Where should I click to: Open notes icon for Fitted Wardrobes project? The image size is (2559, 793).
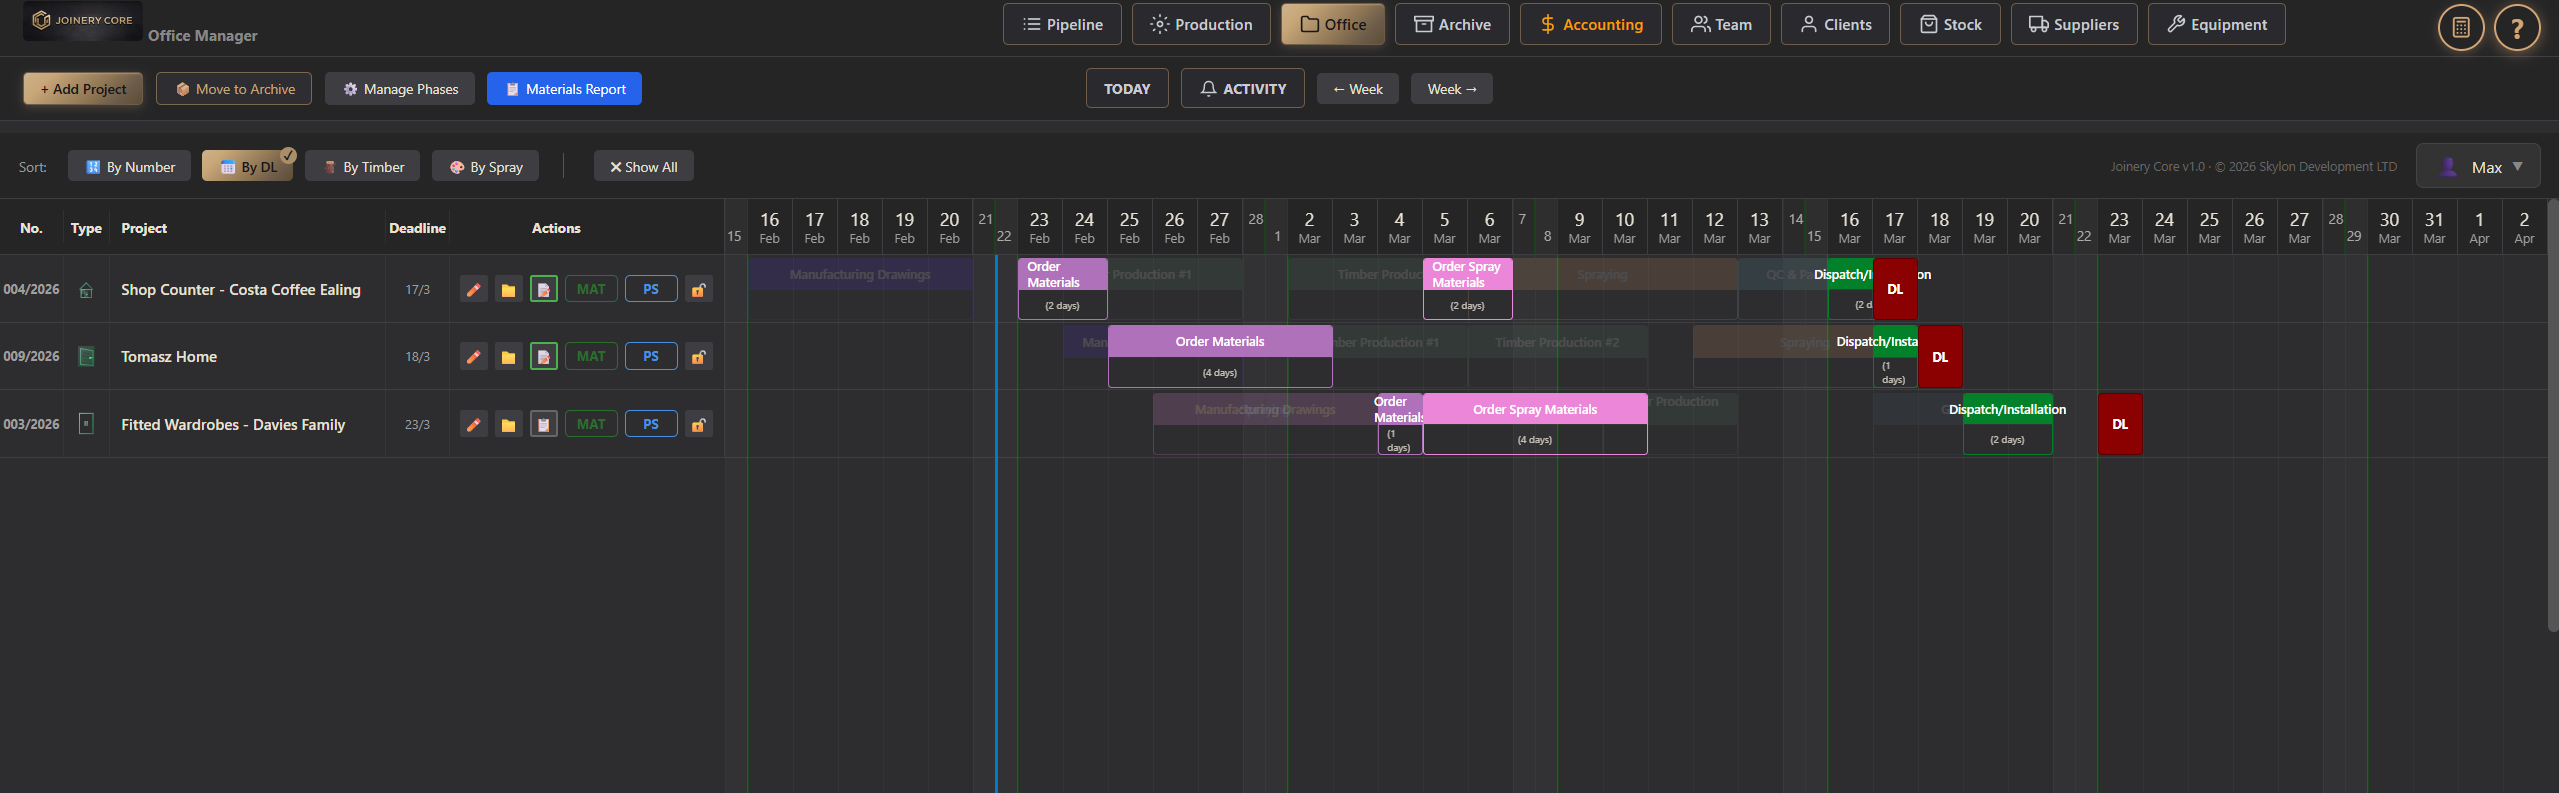point(543,425)
